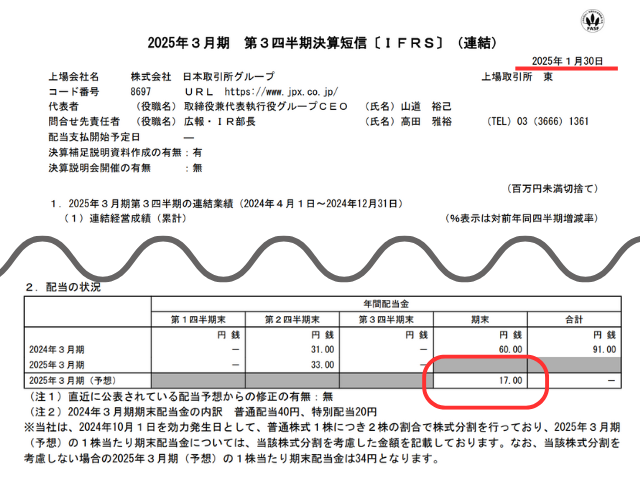Click heading 2. 配当の状況
Viewport: 640px width, 480px height.
[x=63, y=287]
